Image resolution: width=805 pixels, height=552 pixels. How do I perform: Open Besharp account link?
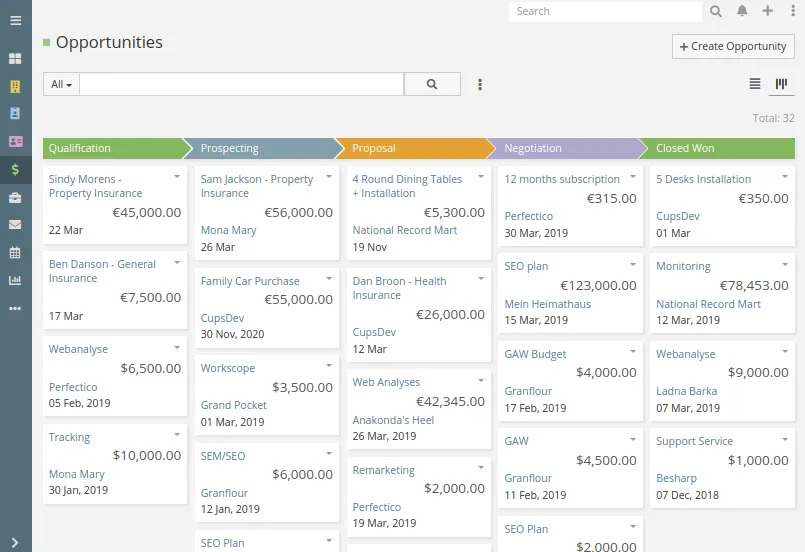676,478
